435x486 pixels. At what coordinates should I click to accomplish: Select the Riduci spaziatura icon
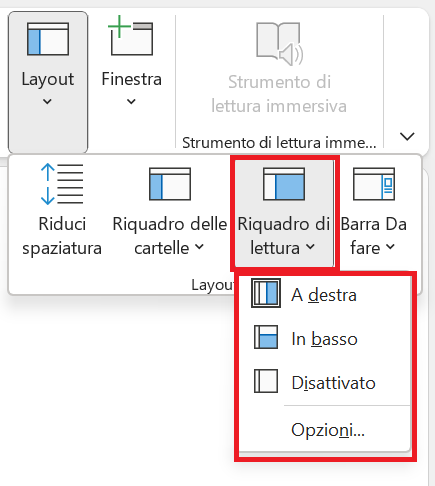(62, 184)
